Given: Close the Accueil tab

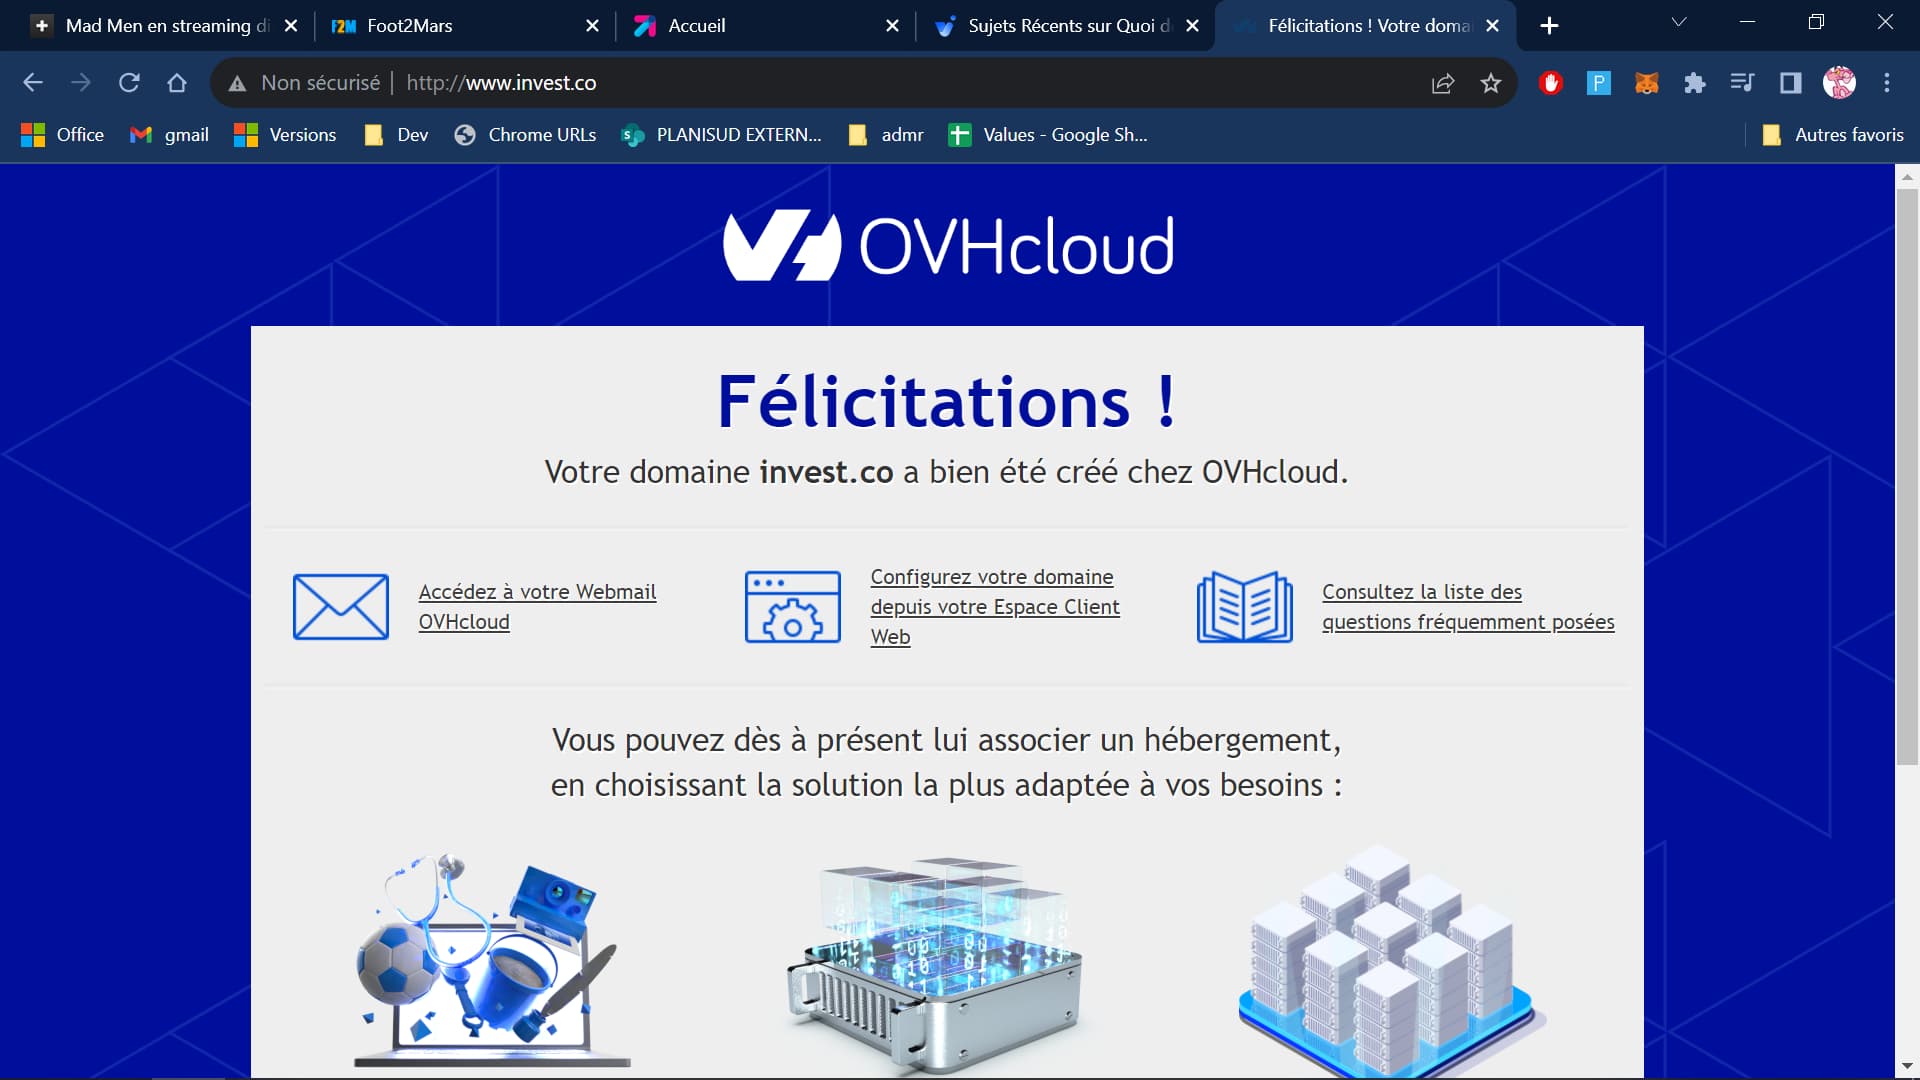Looking at the screenshot, I should point(892,26).
